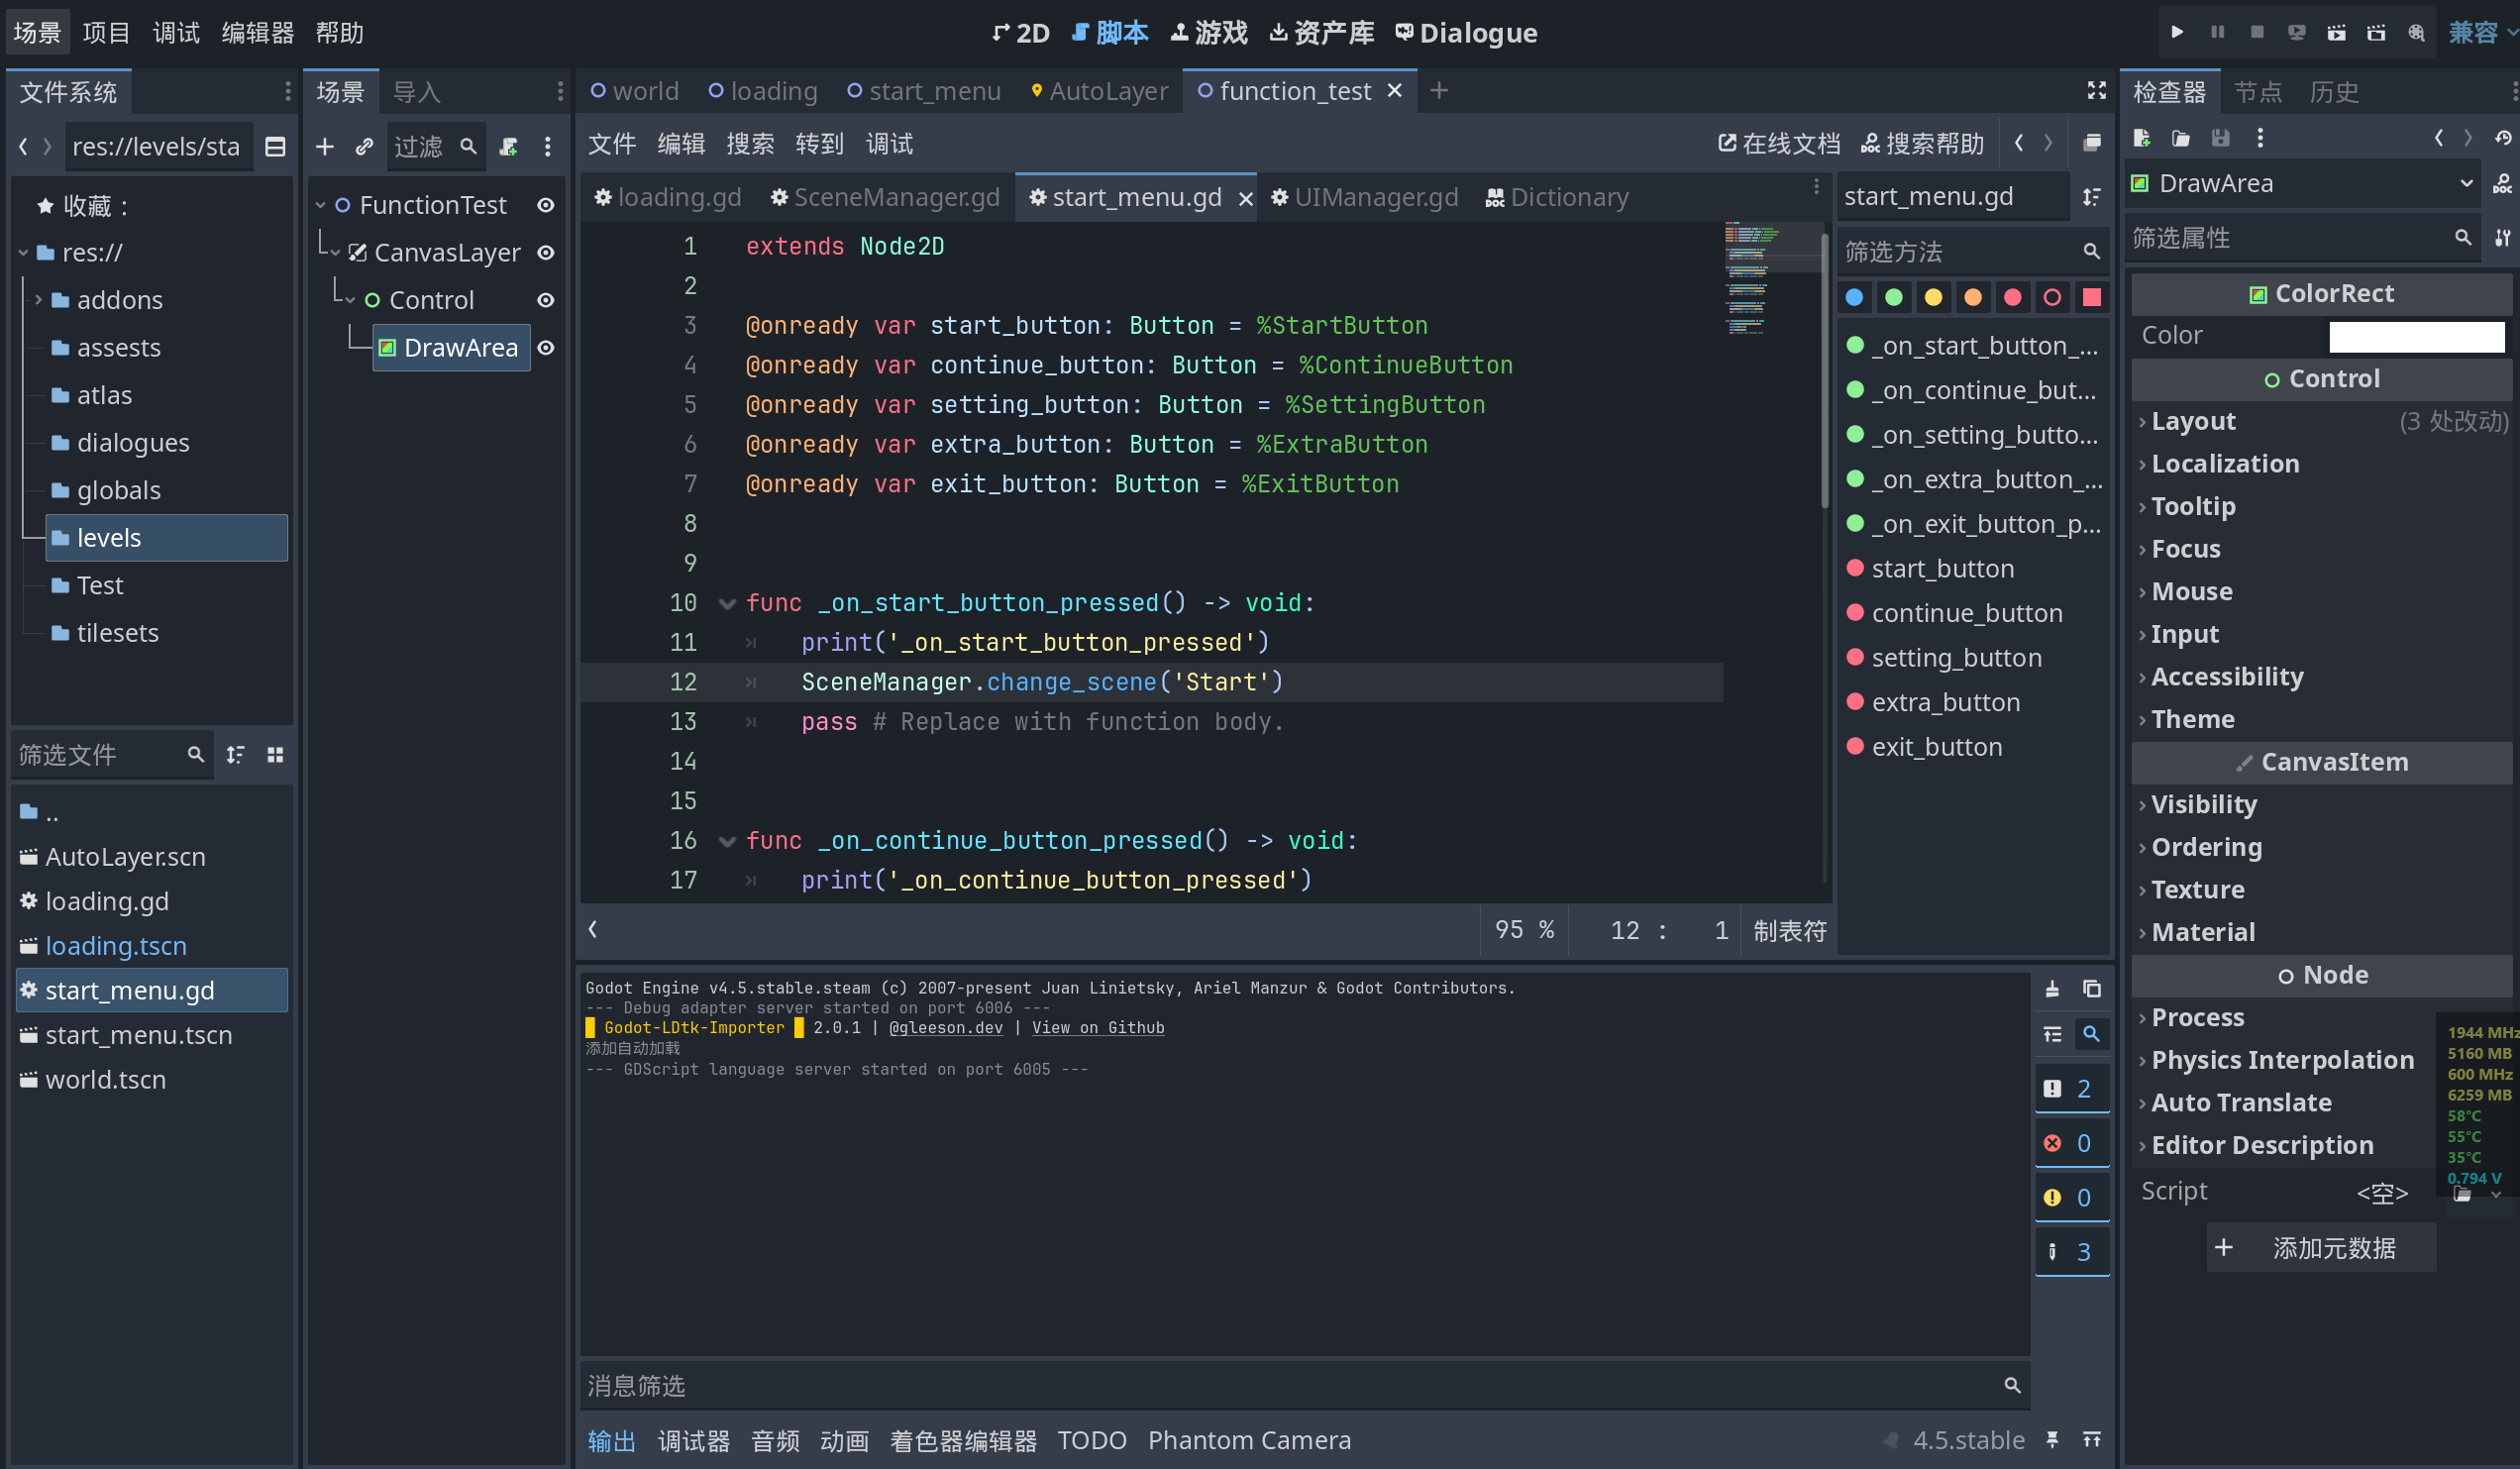Expand the Layout property section
Viewport: 2520px width, 1469px height.
click(x=2193, y=421)
